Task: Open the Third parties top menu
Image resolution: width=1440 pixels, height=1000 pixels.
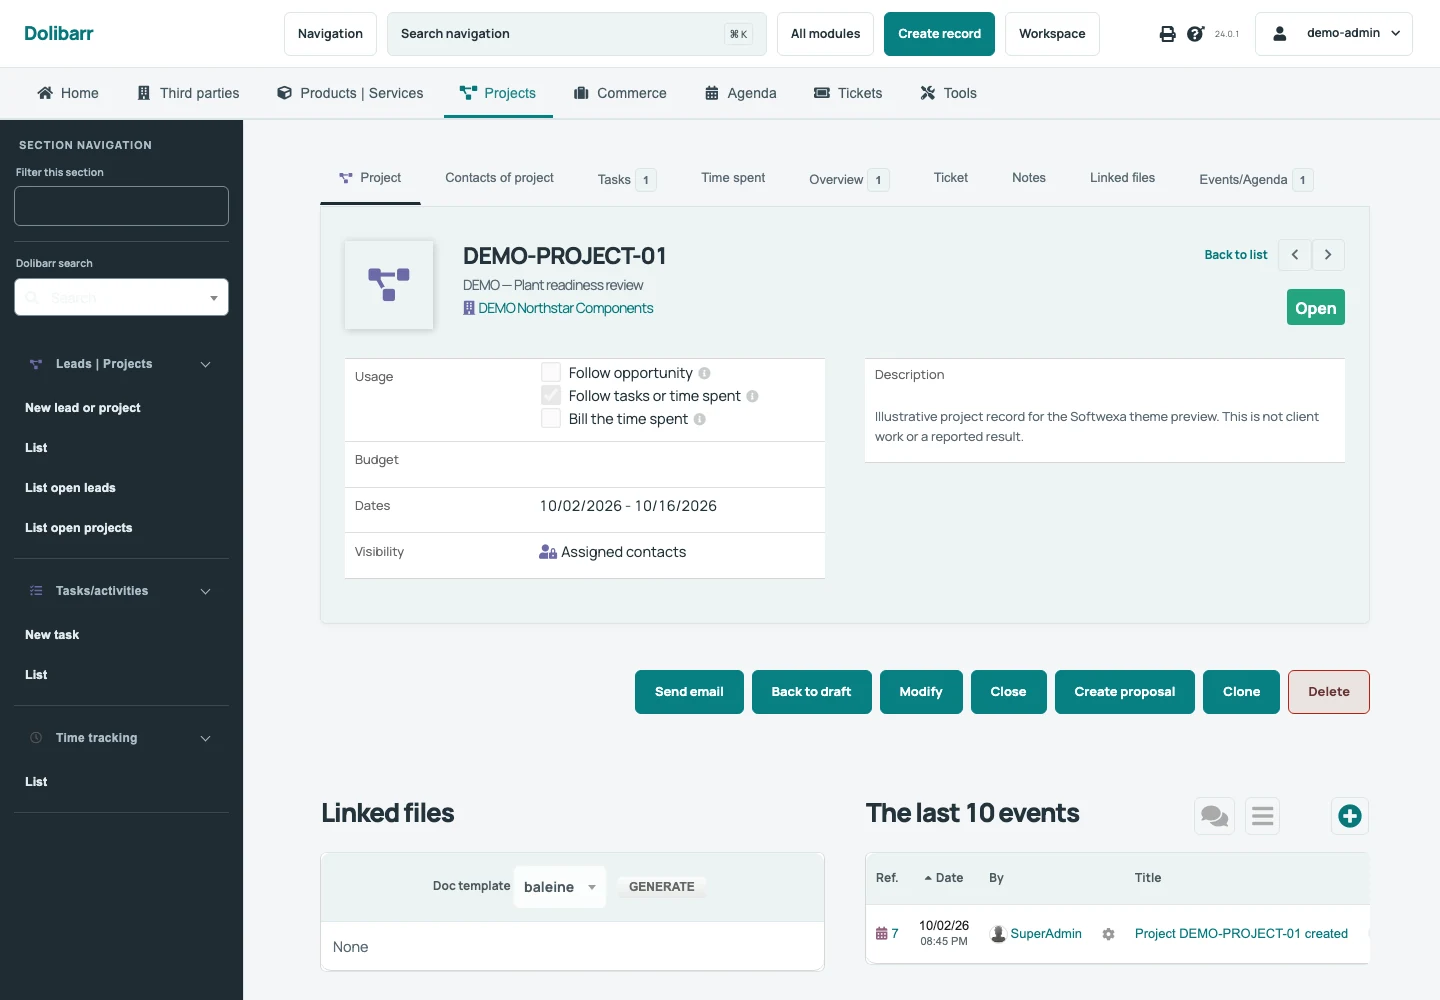Action: click(x=188, y=93)
